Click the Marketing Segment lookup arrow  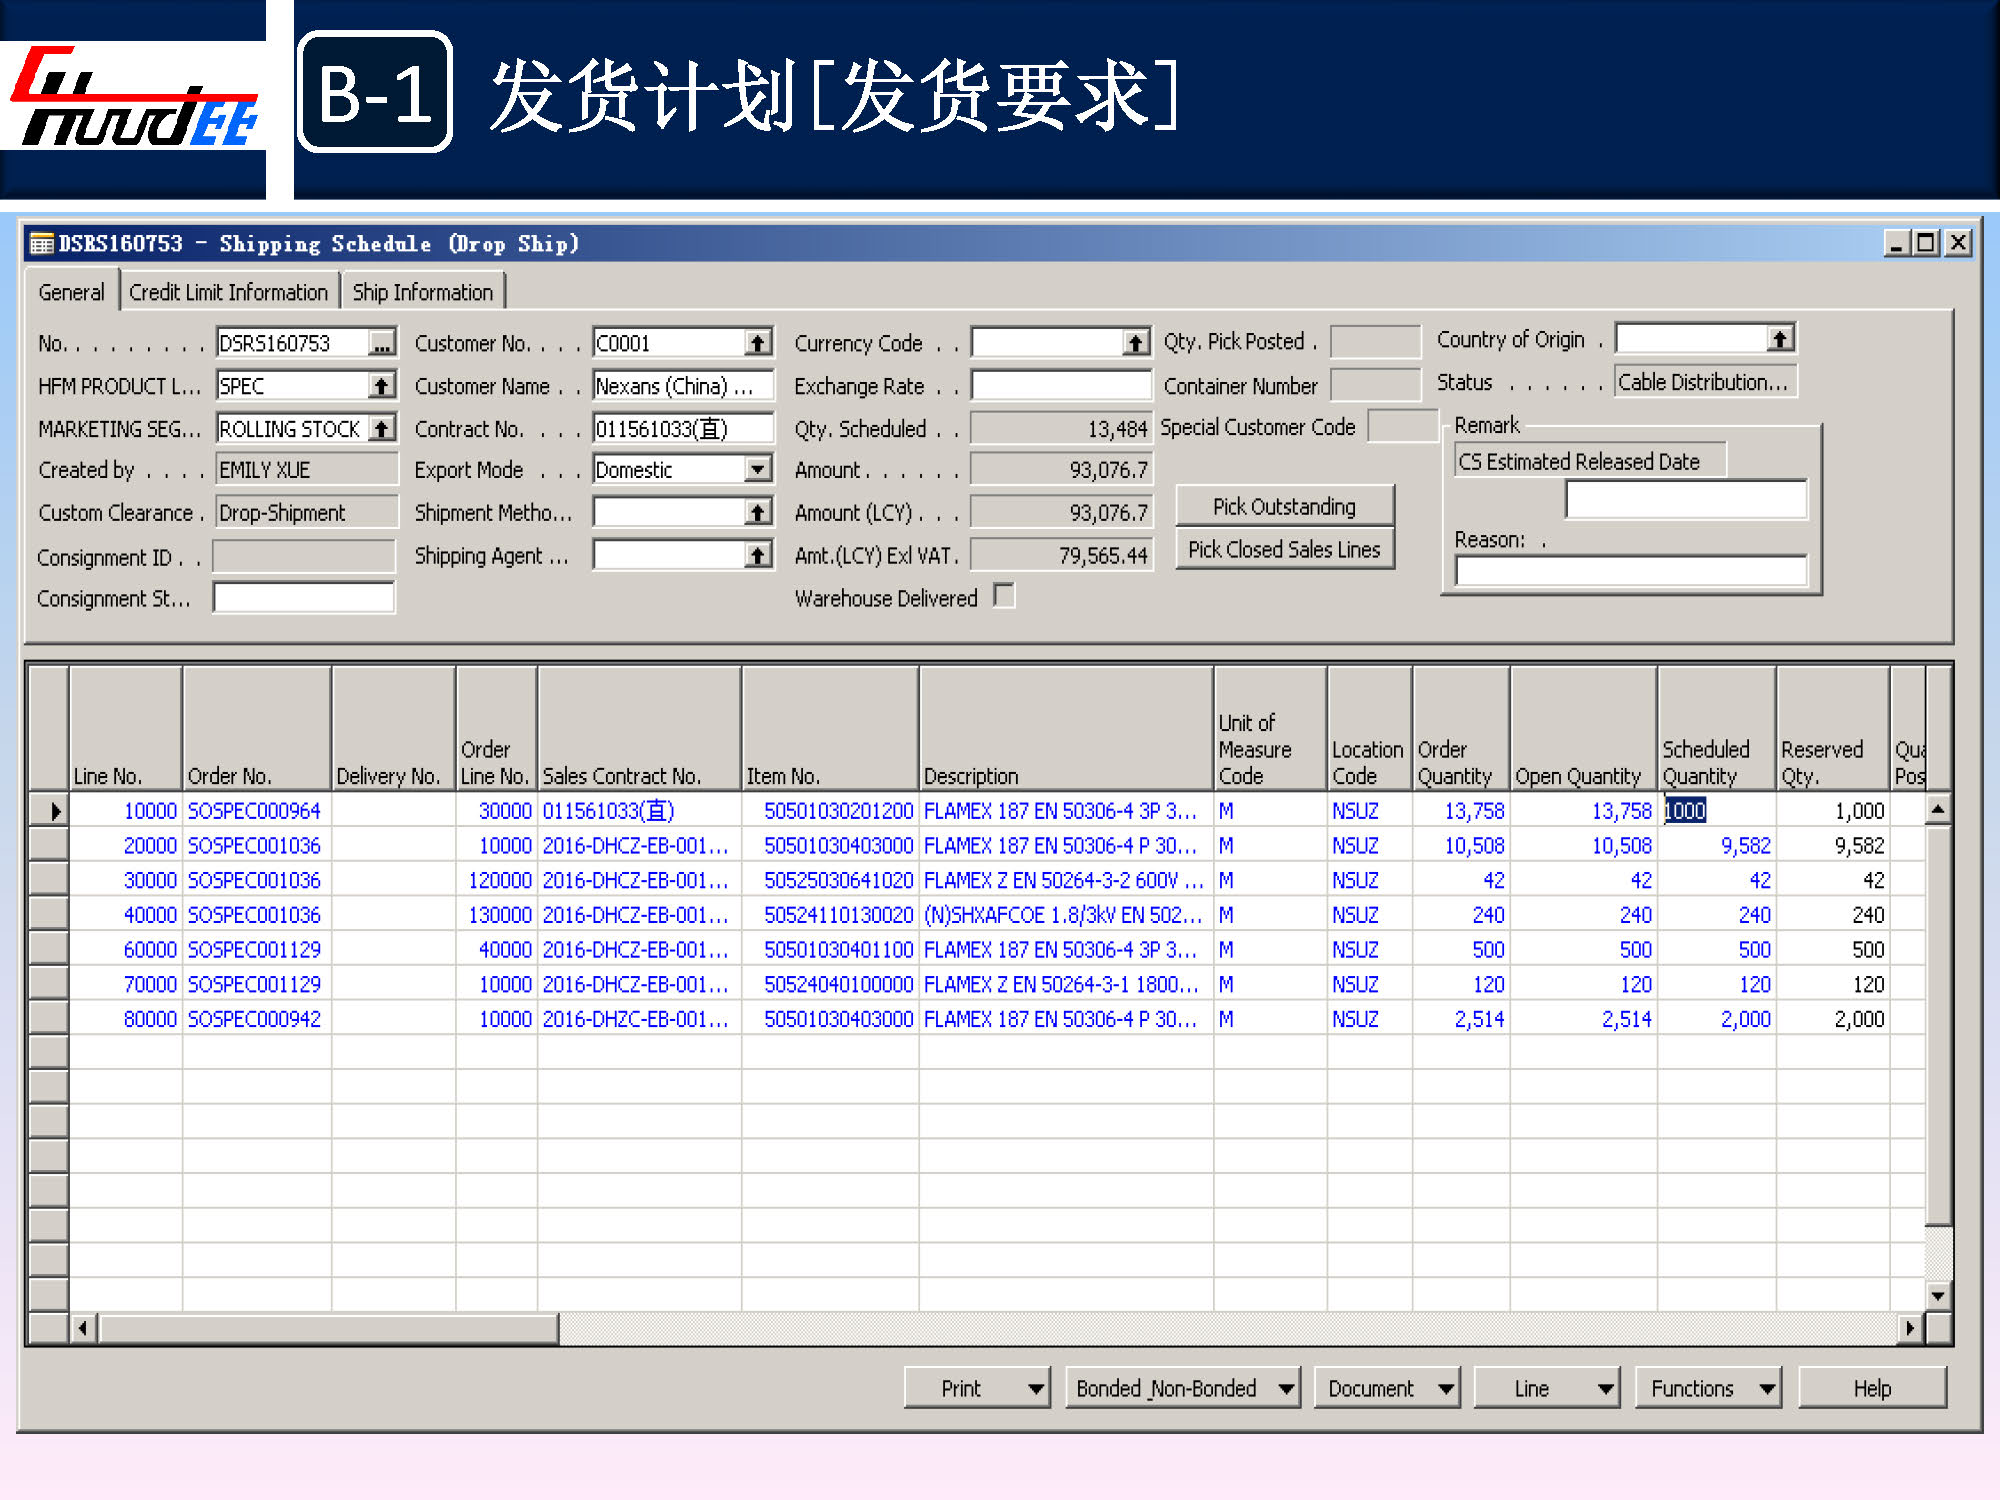pyautogui.click(x=381, y=429)
